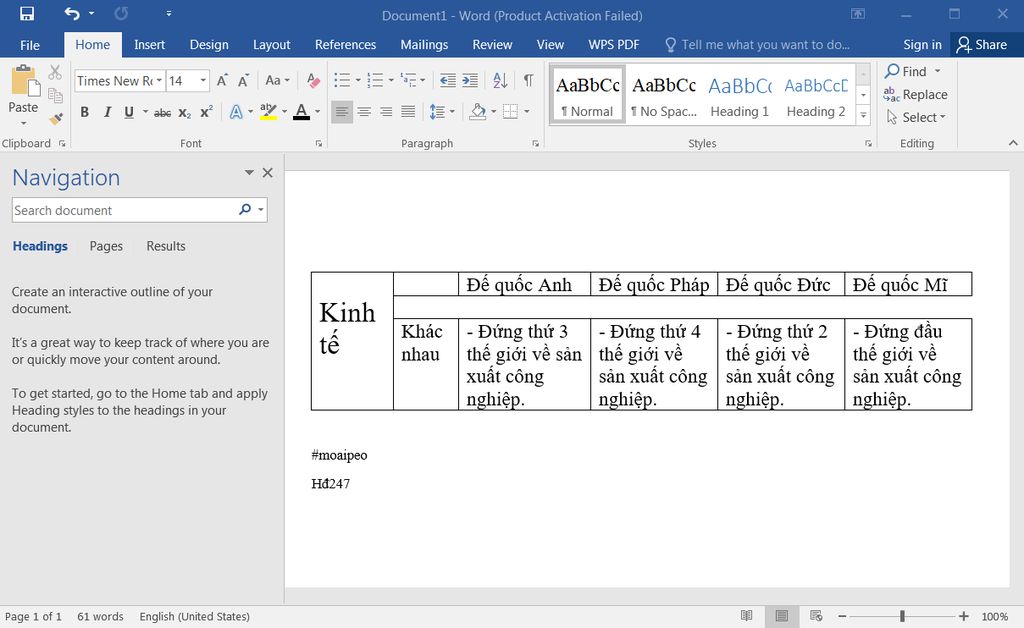Image resolution: width=1024 pixels, height=628 pixels.
Task: Open the References tab
Action: (345, 45)
